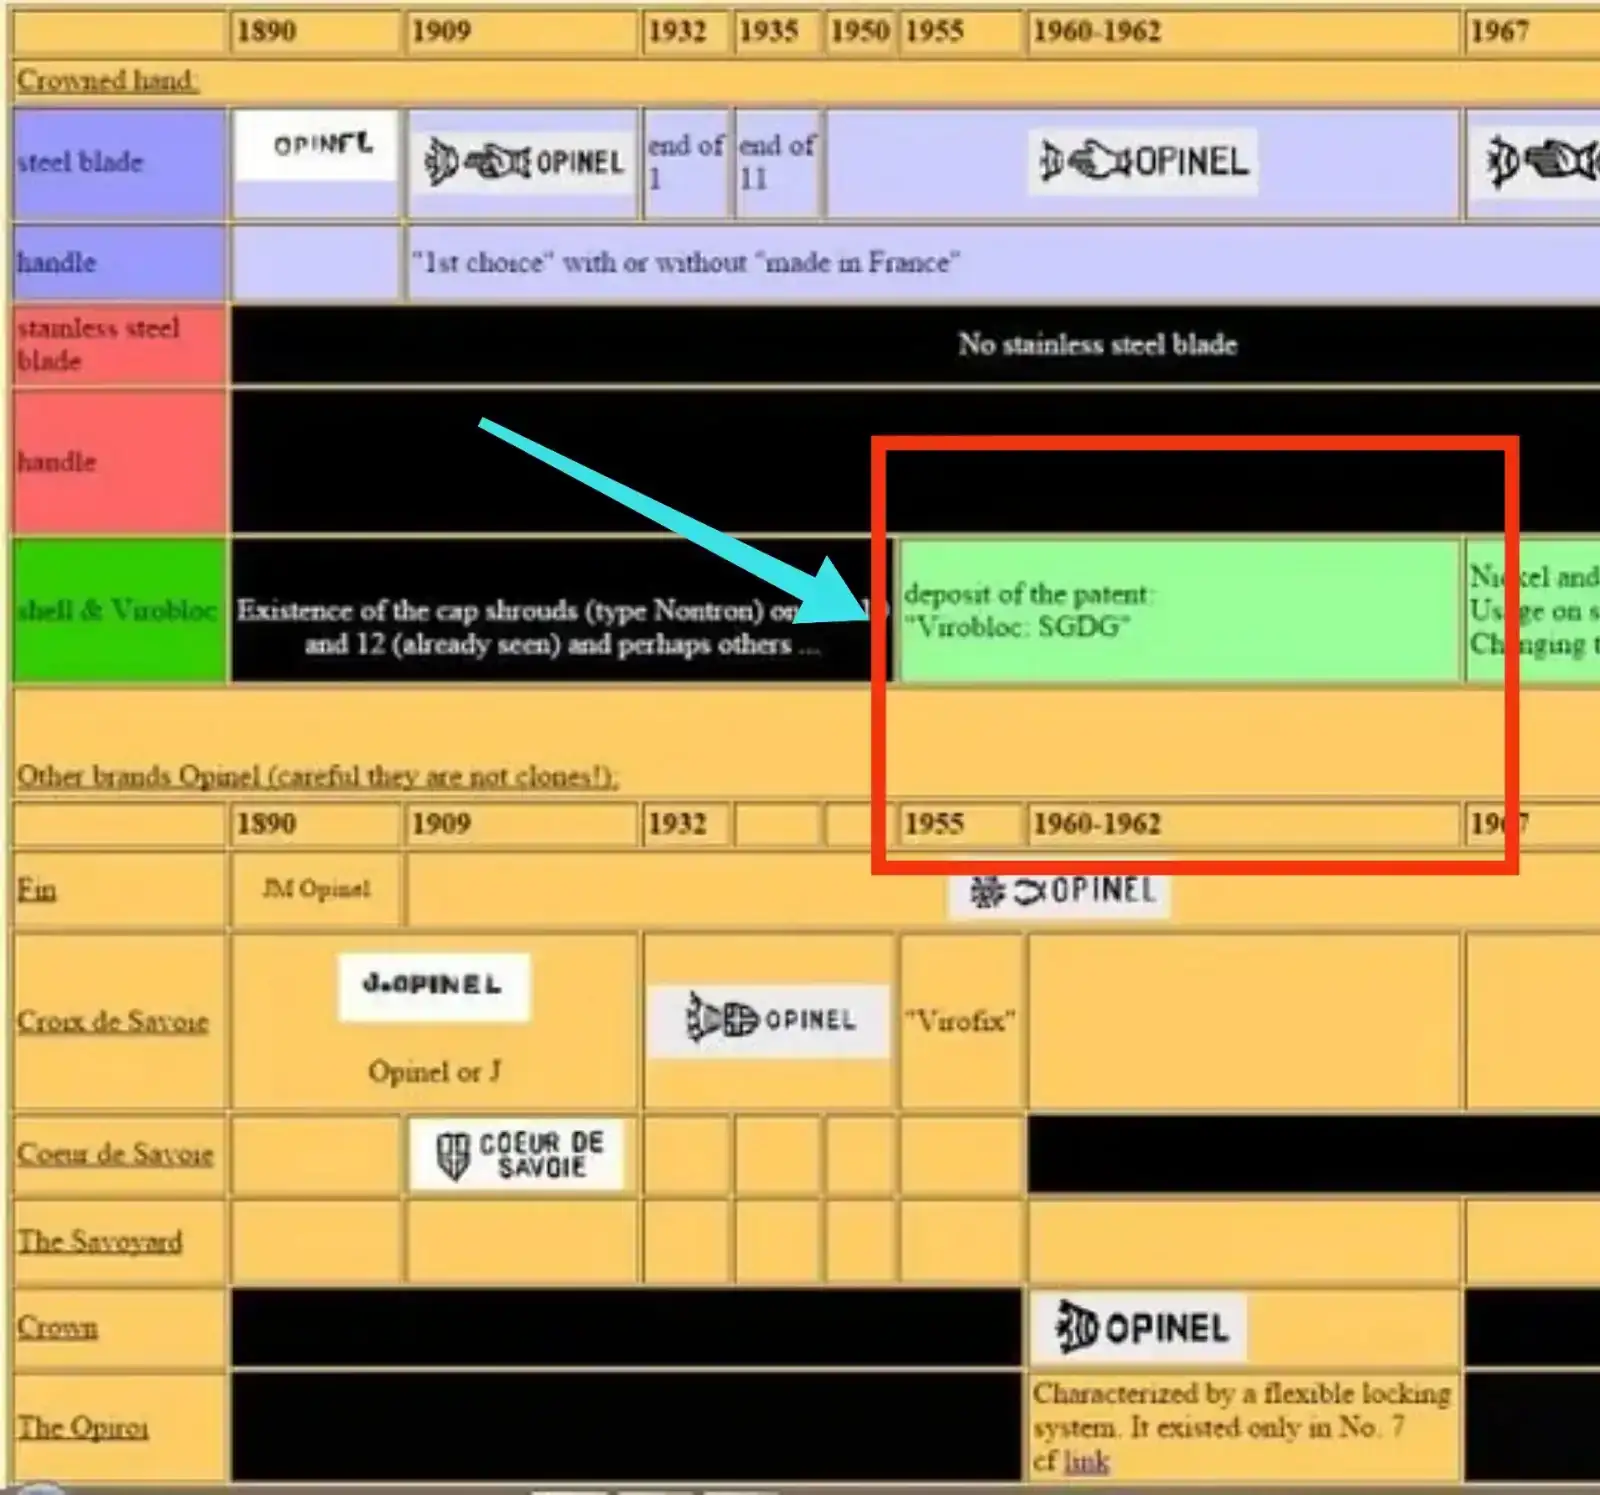
Task: Select the "Virofix" table cell
Action: (x=960, y=1021)
